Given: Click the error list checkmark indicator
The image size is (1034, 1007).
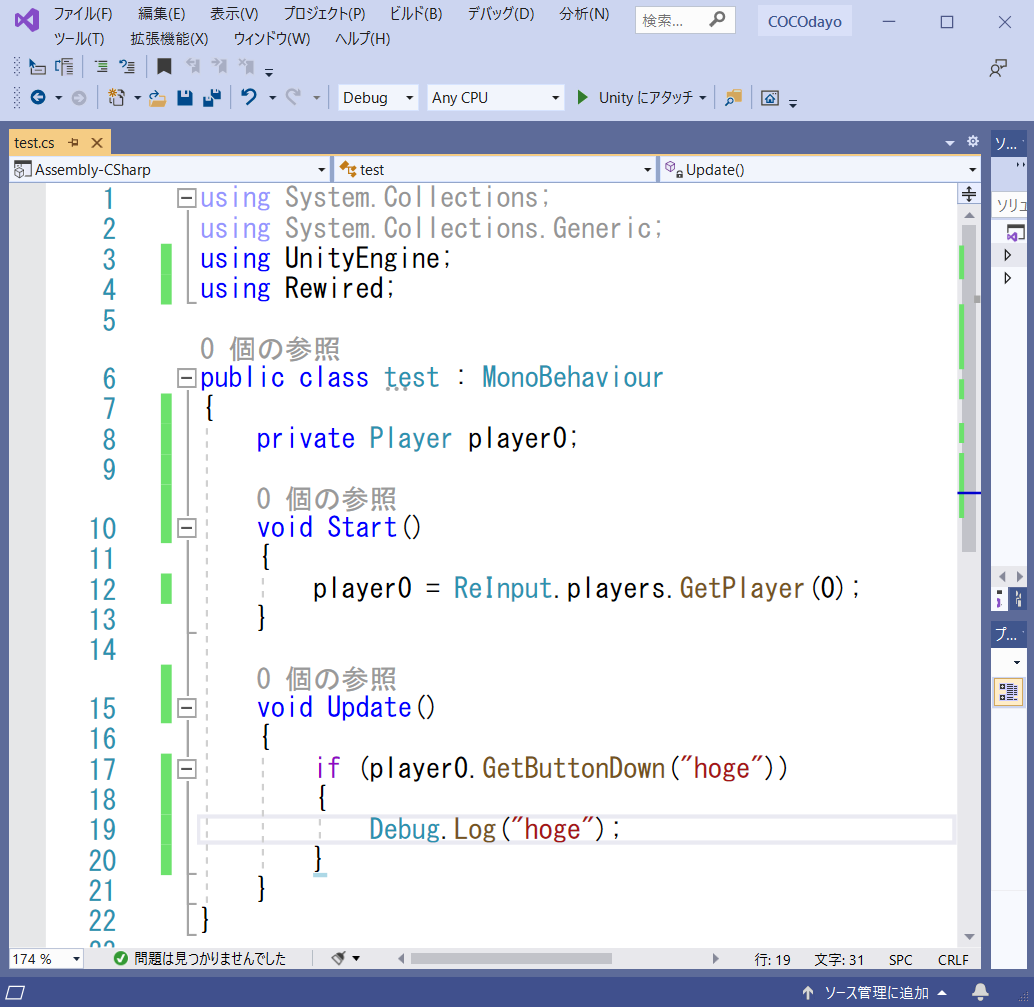Looking at the screenshot, I should [121, 958].
